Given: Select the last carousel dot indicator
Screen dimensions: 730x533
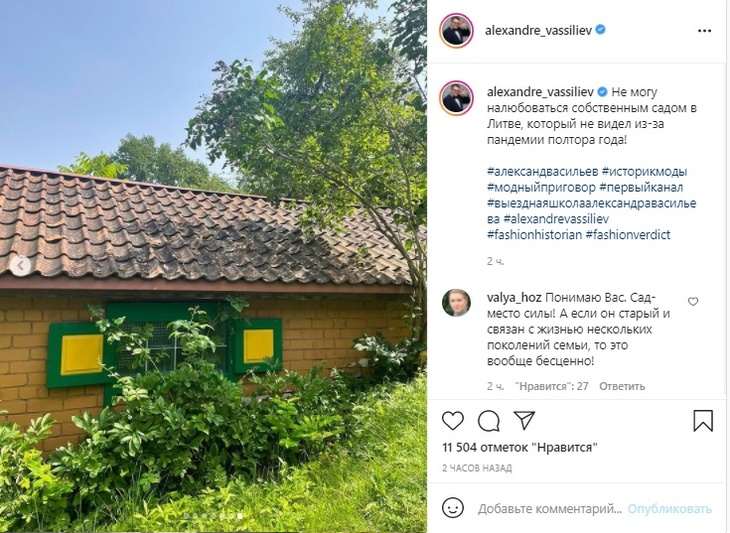Looking at the screenshot, I should 240,516.
